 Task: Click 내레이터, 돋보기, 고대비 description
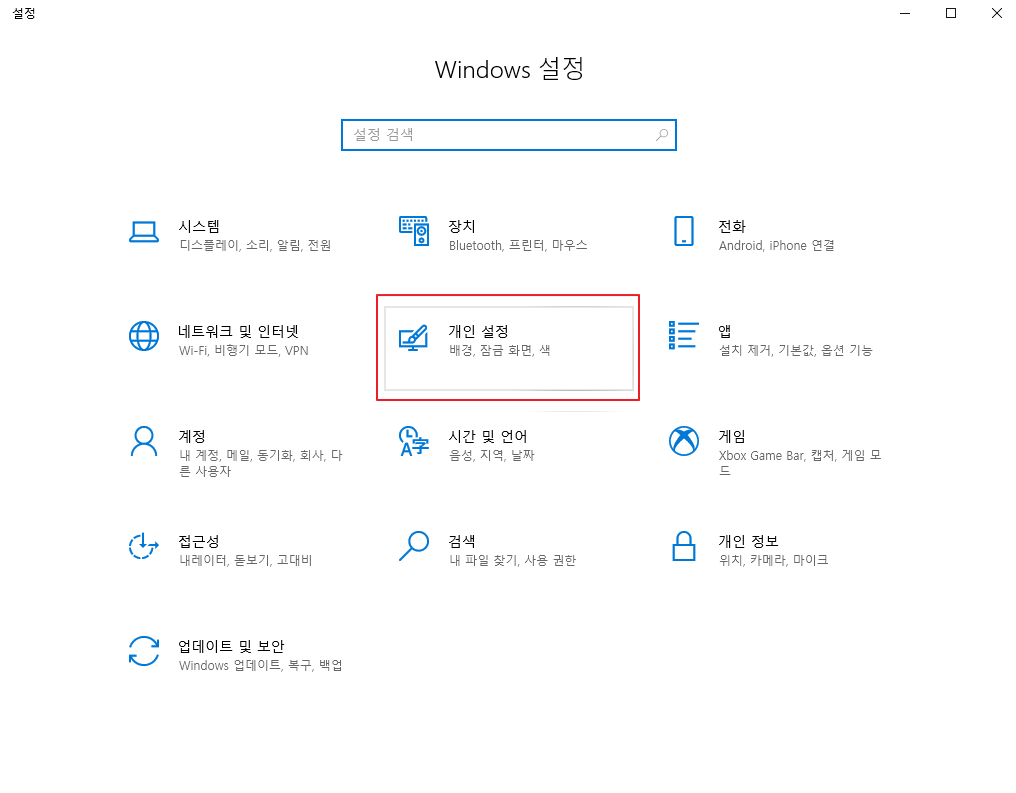point(246,560)
